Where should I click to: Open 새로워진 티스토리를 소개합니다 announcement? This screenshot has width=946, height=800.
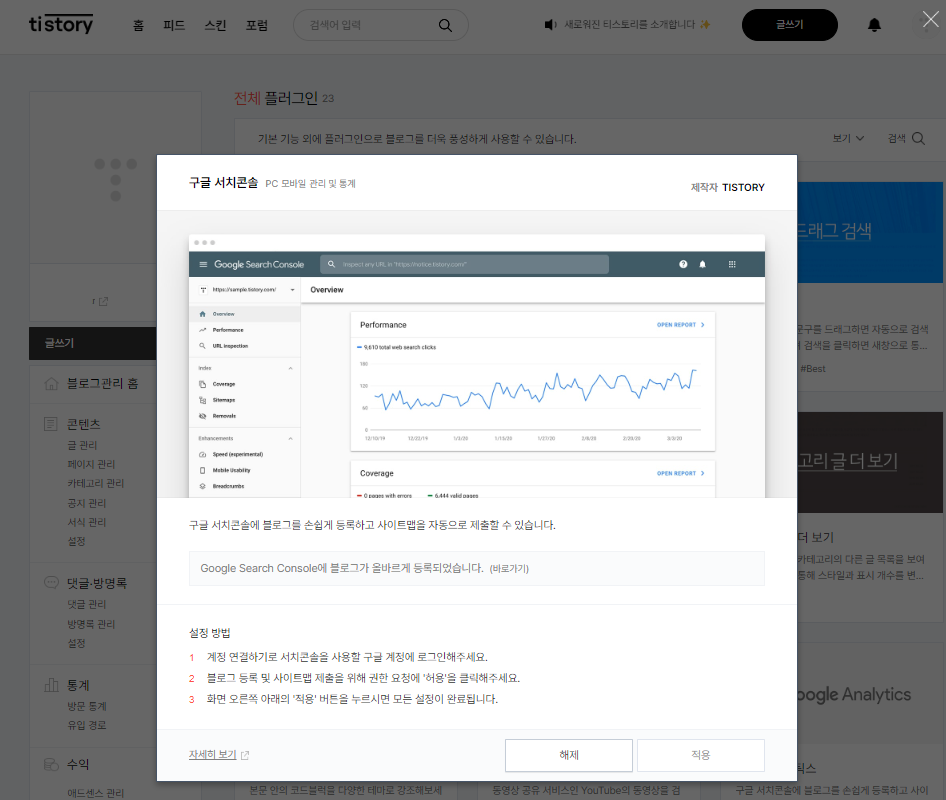629,25
